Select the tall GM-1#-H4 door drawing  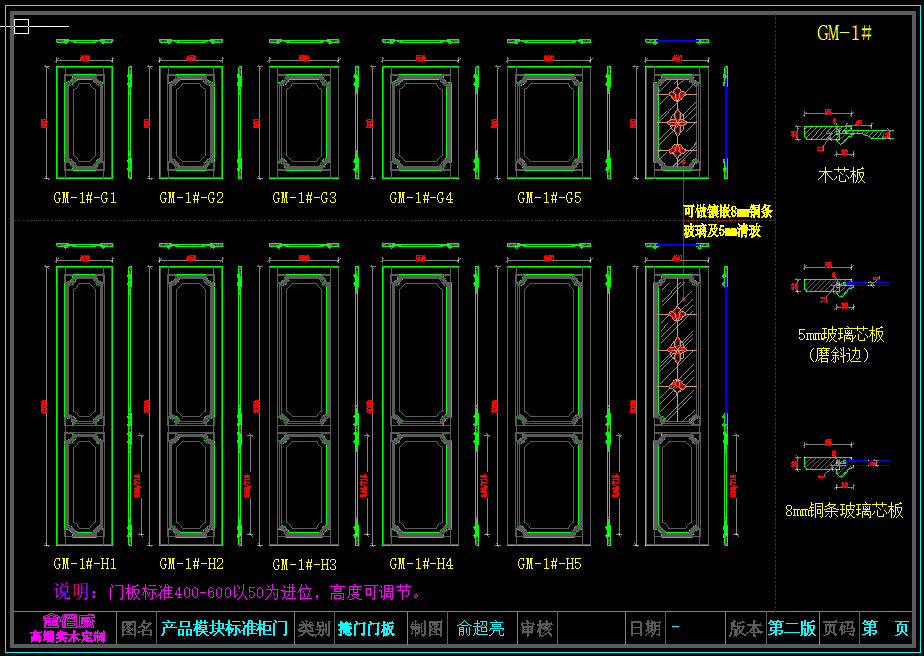pos(420,405)
